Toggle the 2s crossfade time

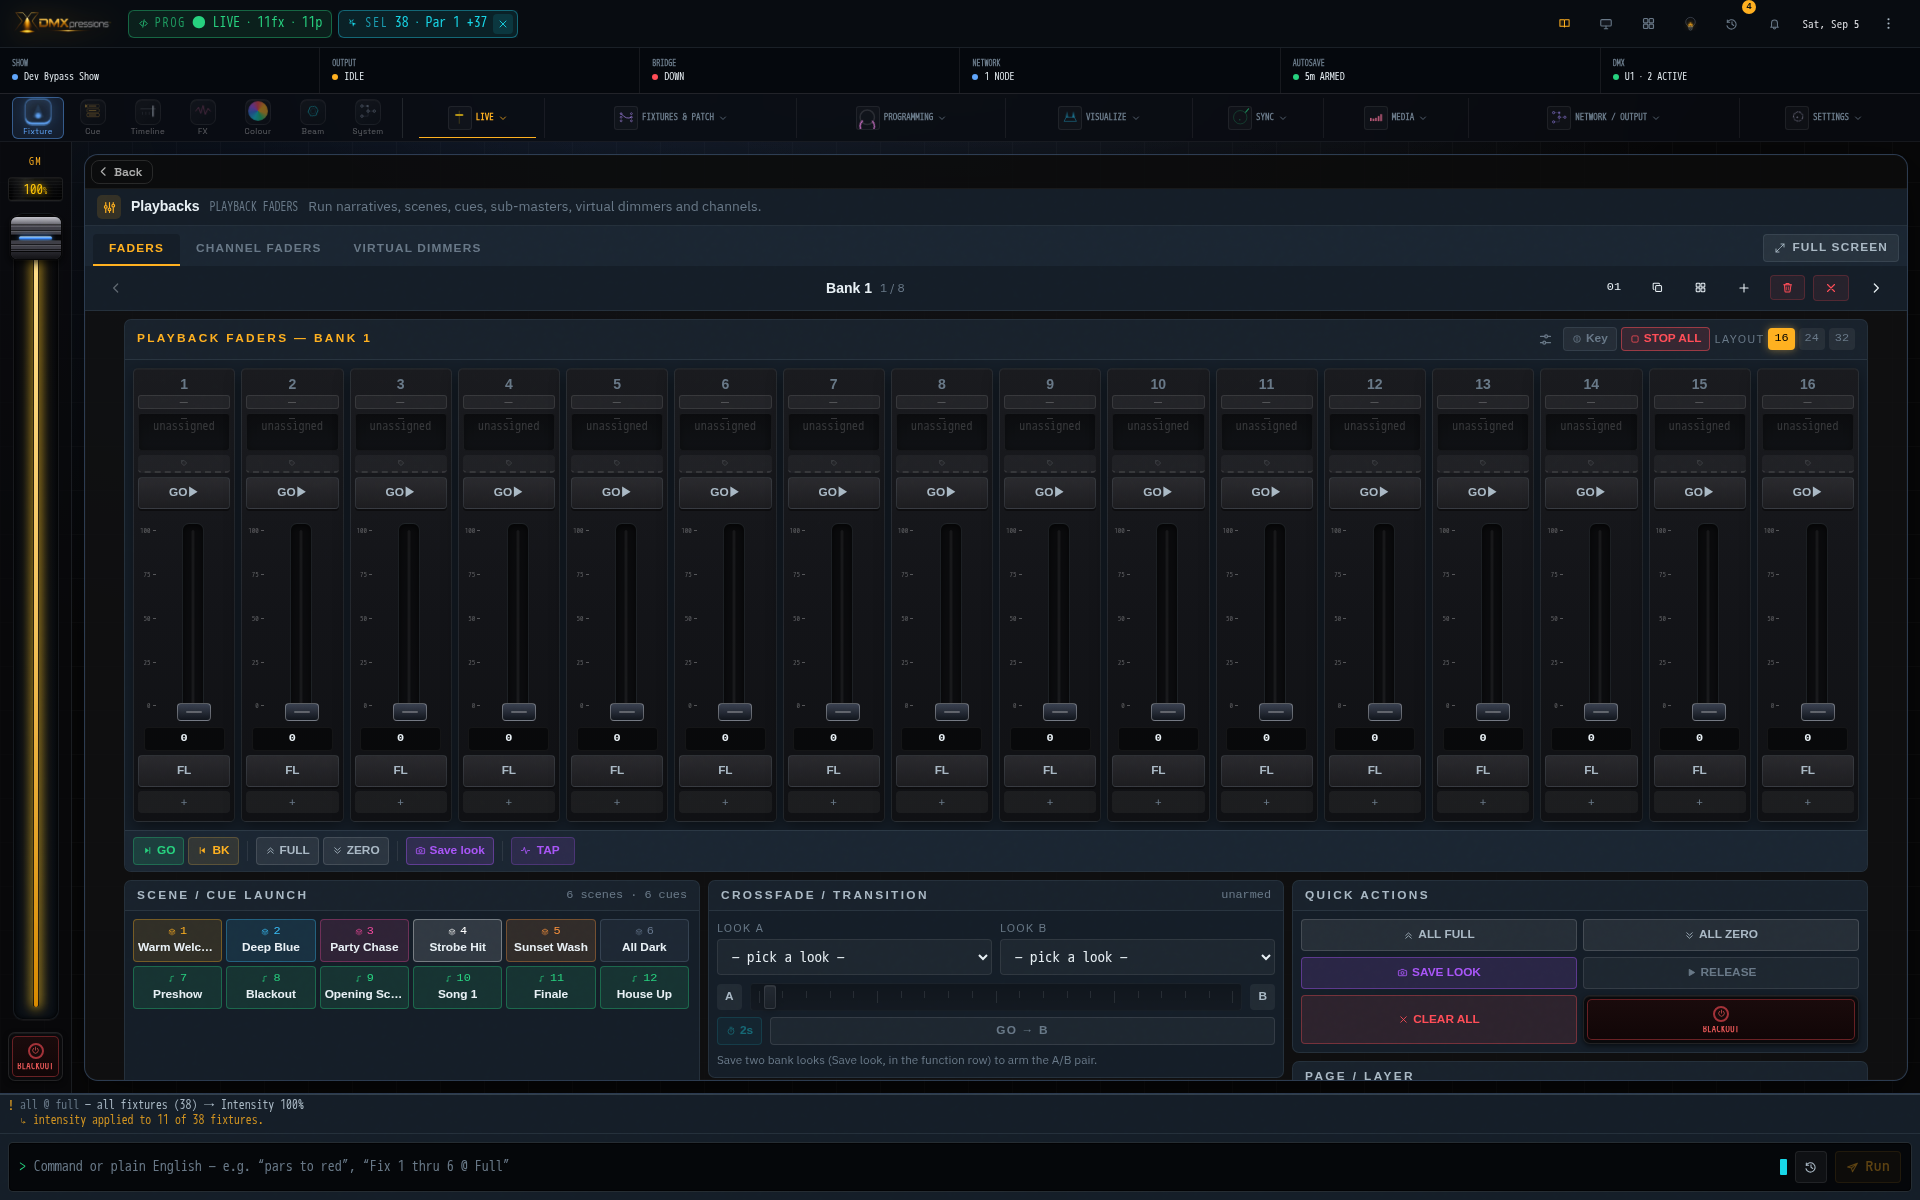740,1031
